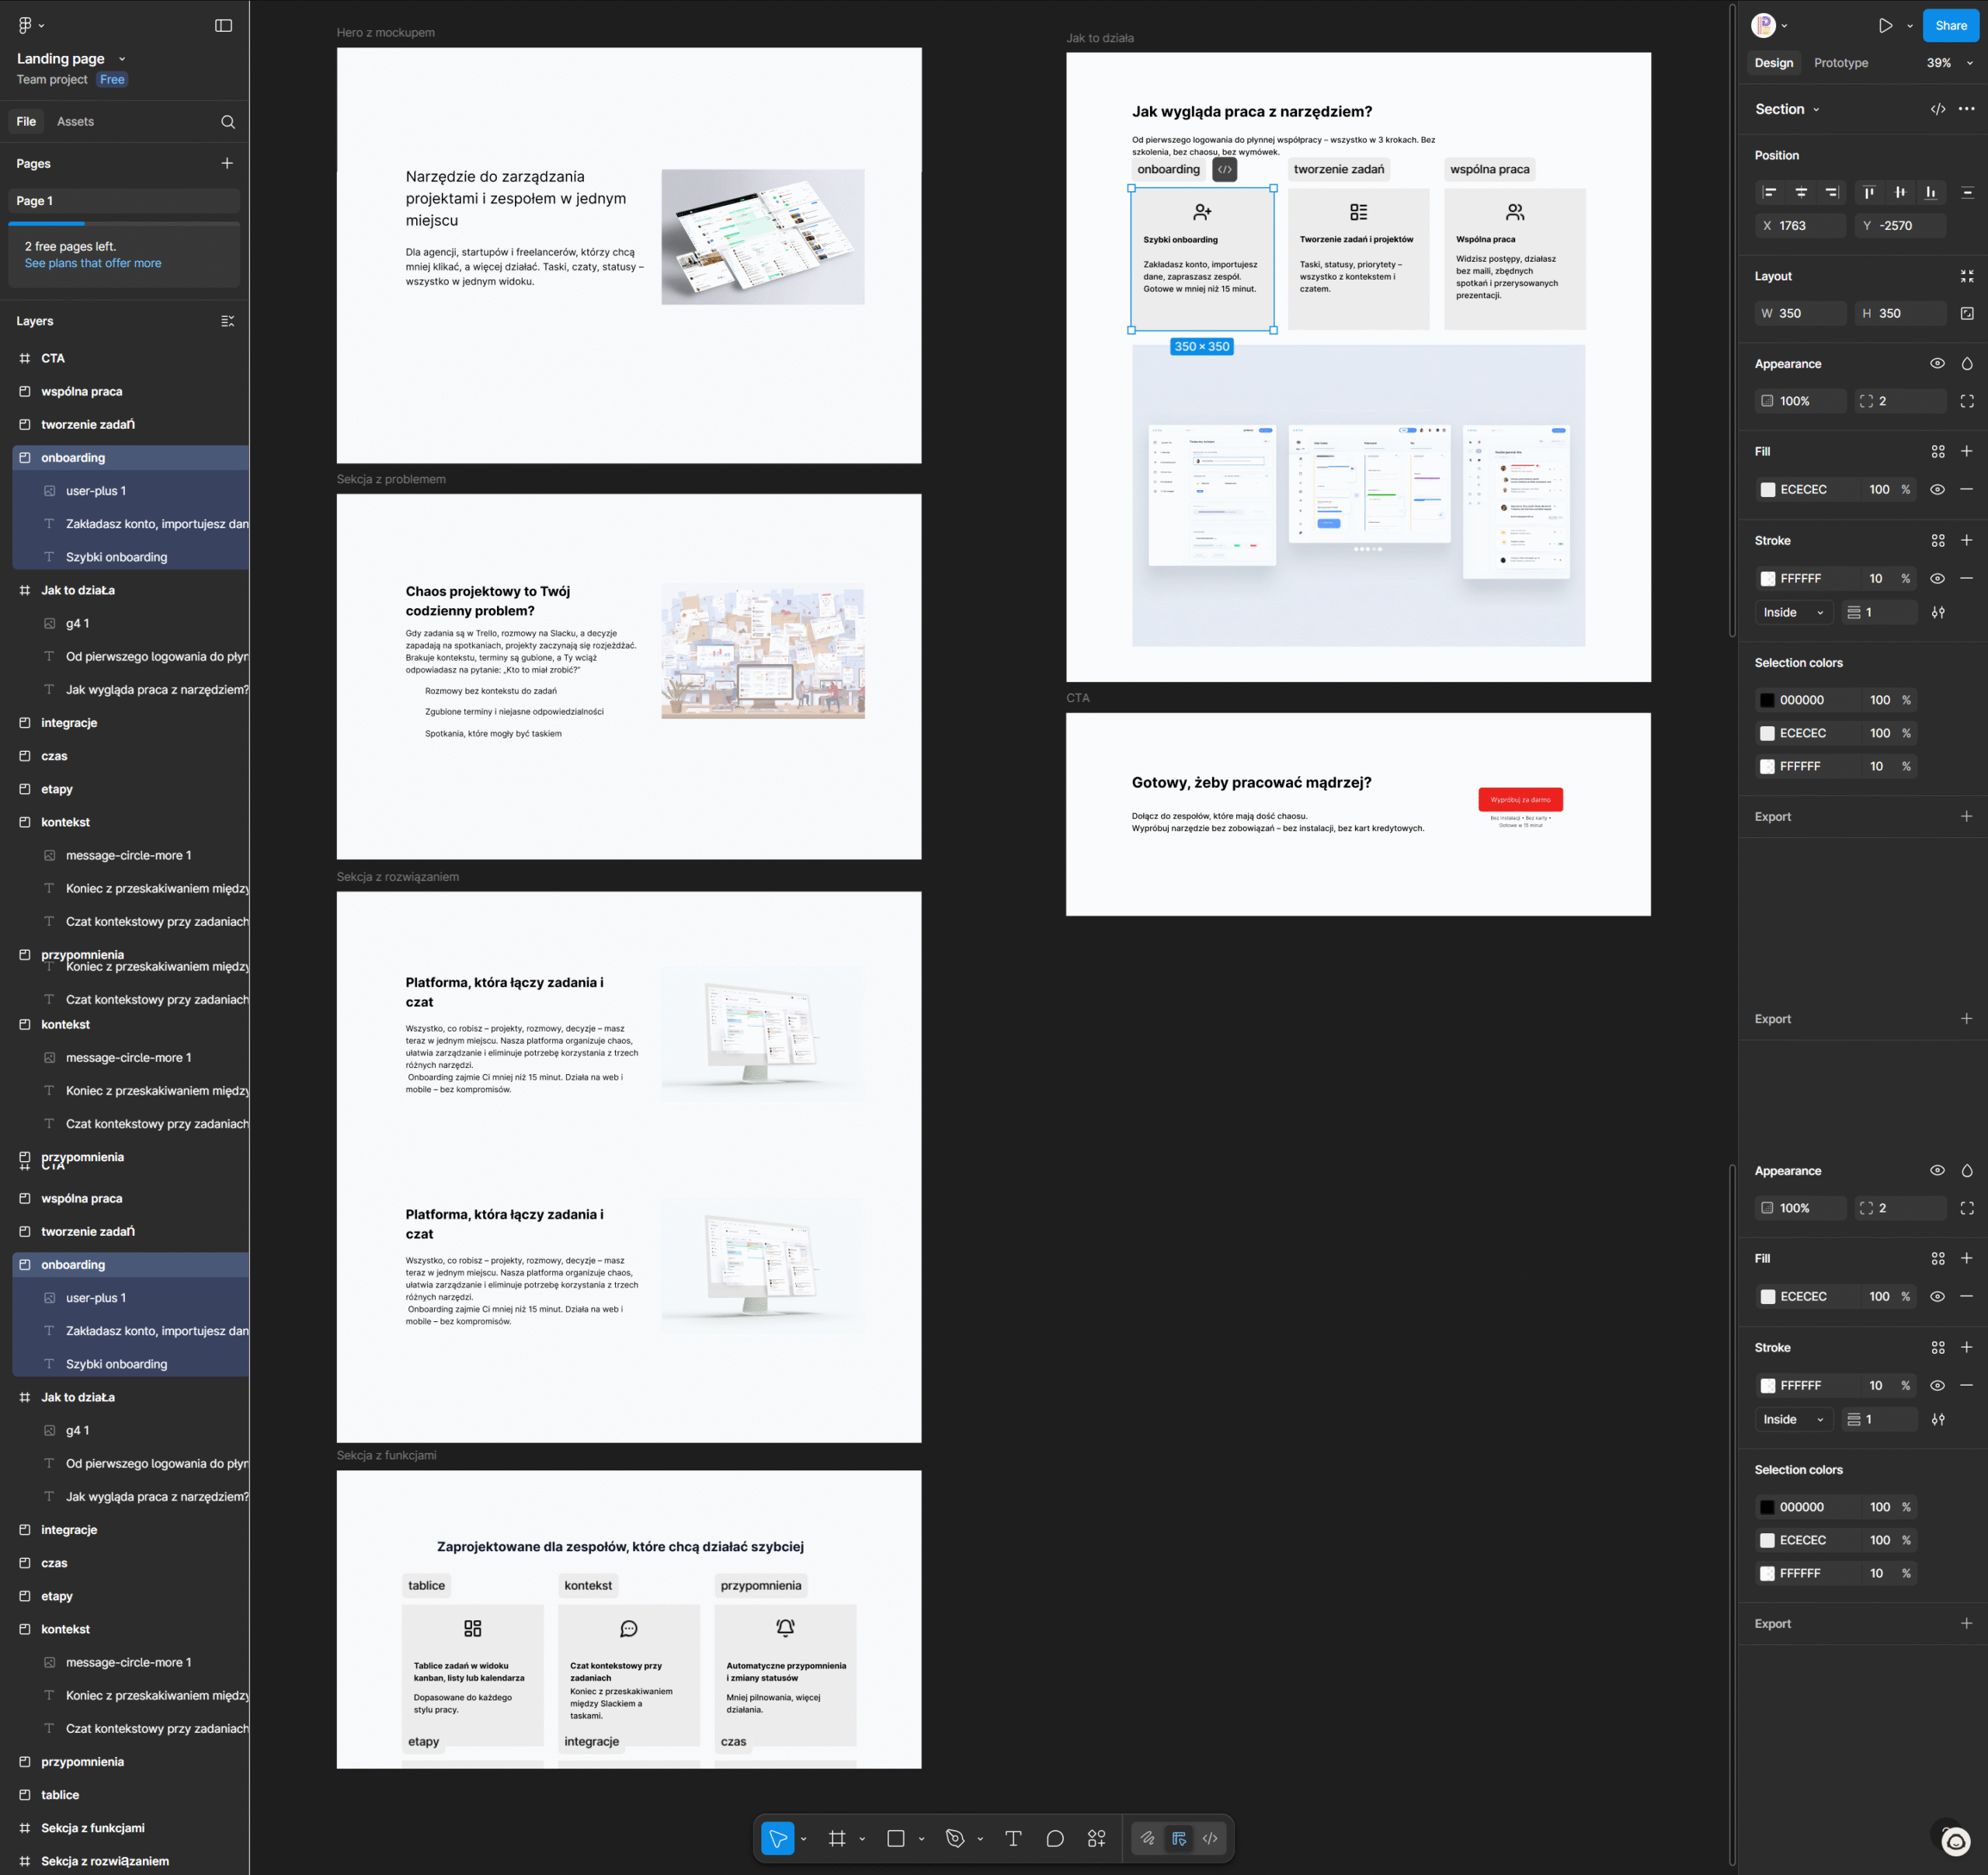Image resolution: width=1988 pixels, height=1875 pixels.
Task: Toggle layer visibility in Appearance section
Action: pyautogui.click(x=1937, y=363)
